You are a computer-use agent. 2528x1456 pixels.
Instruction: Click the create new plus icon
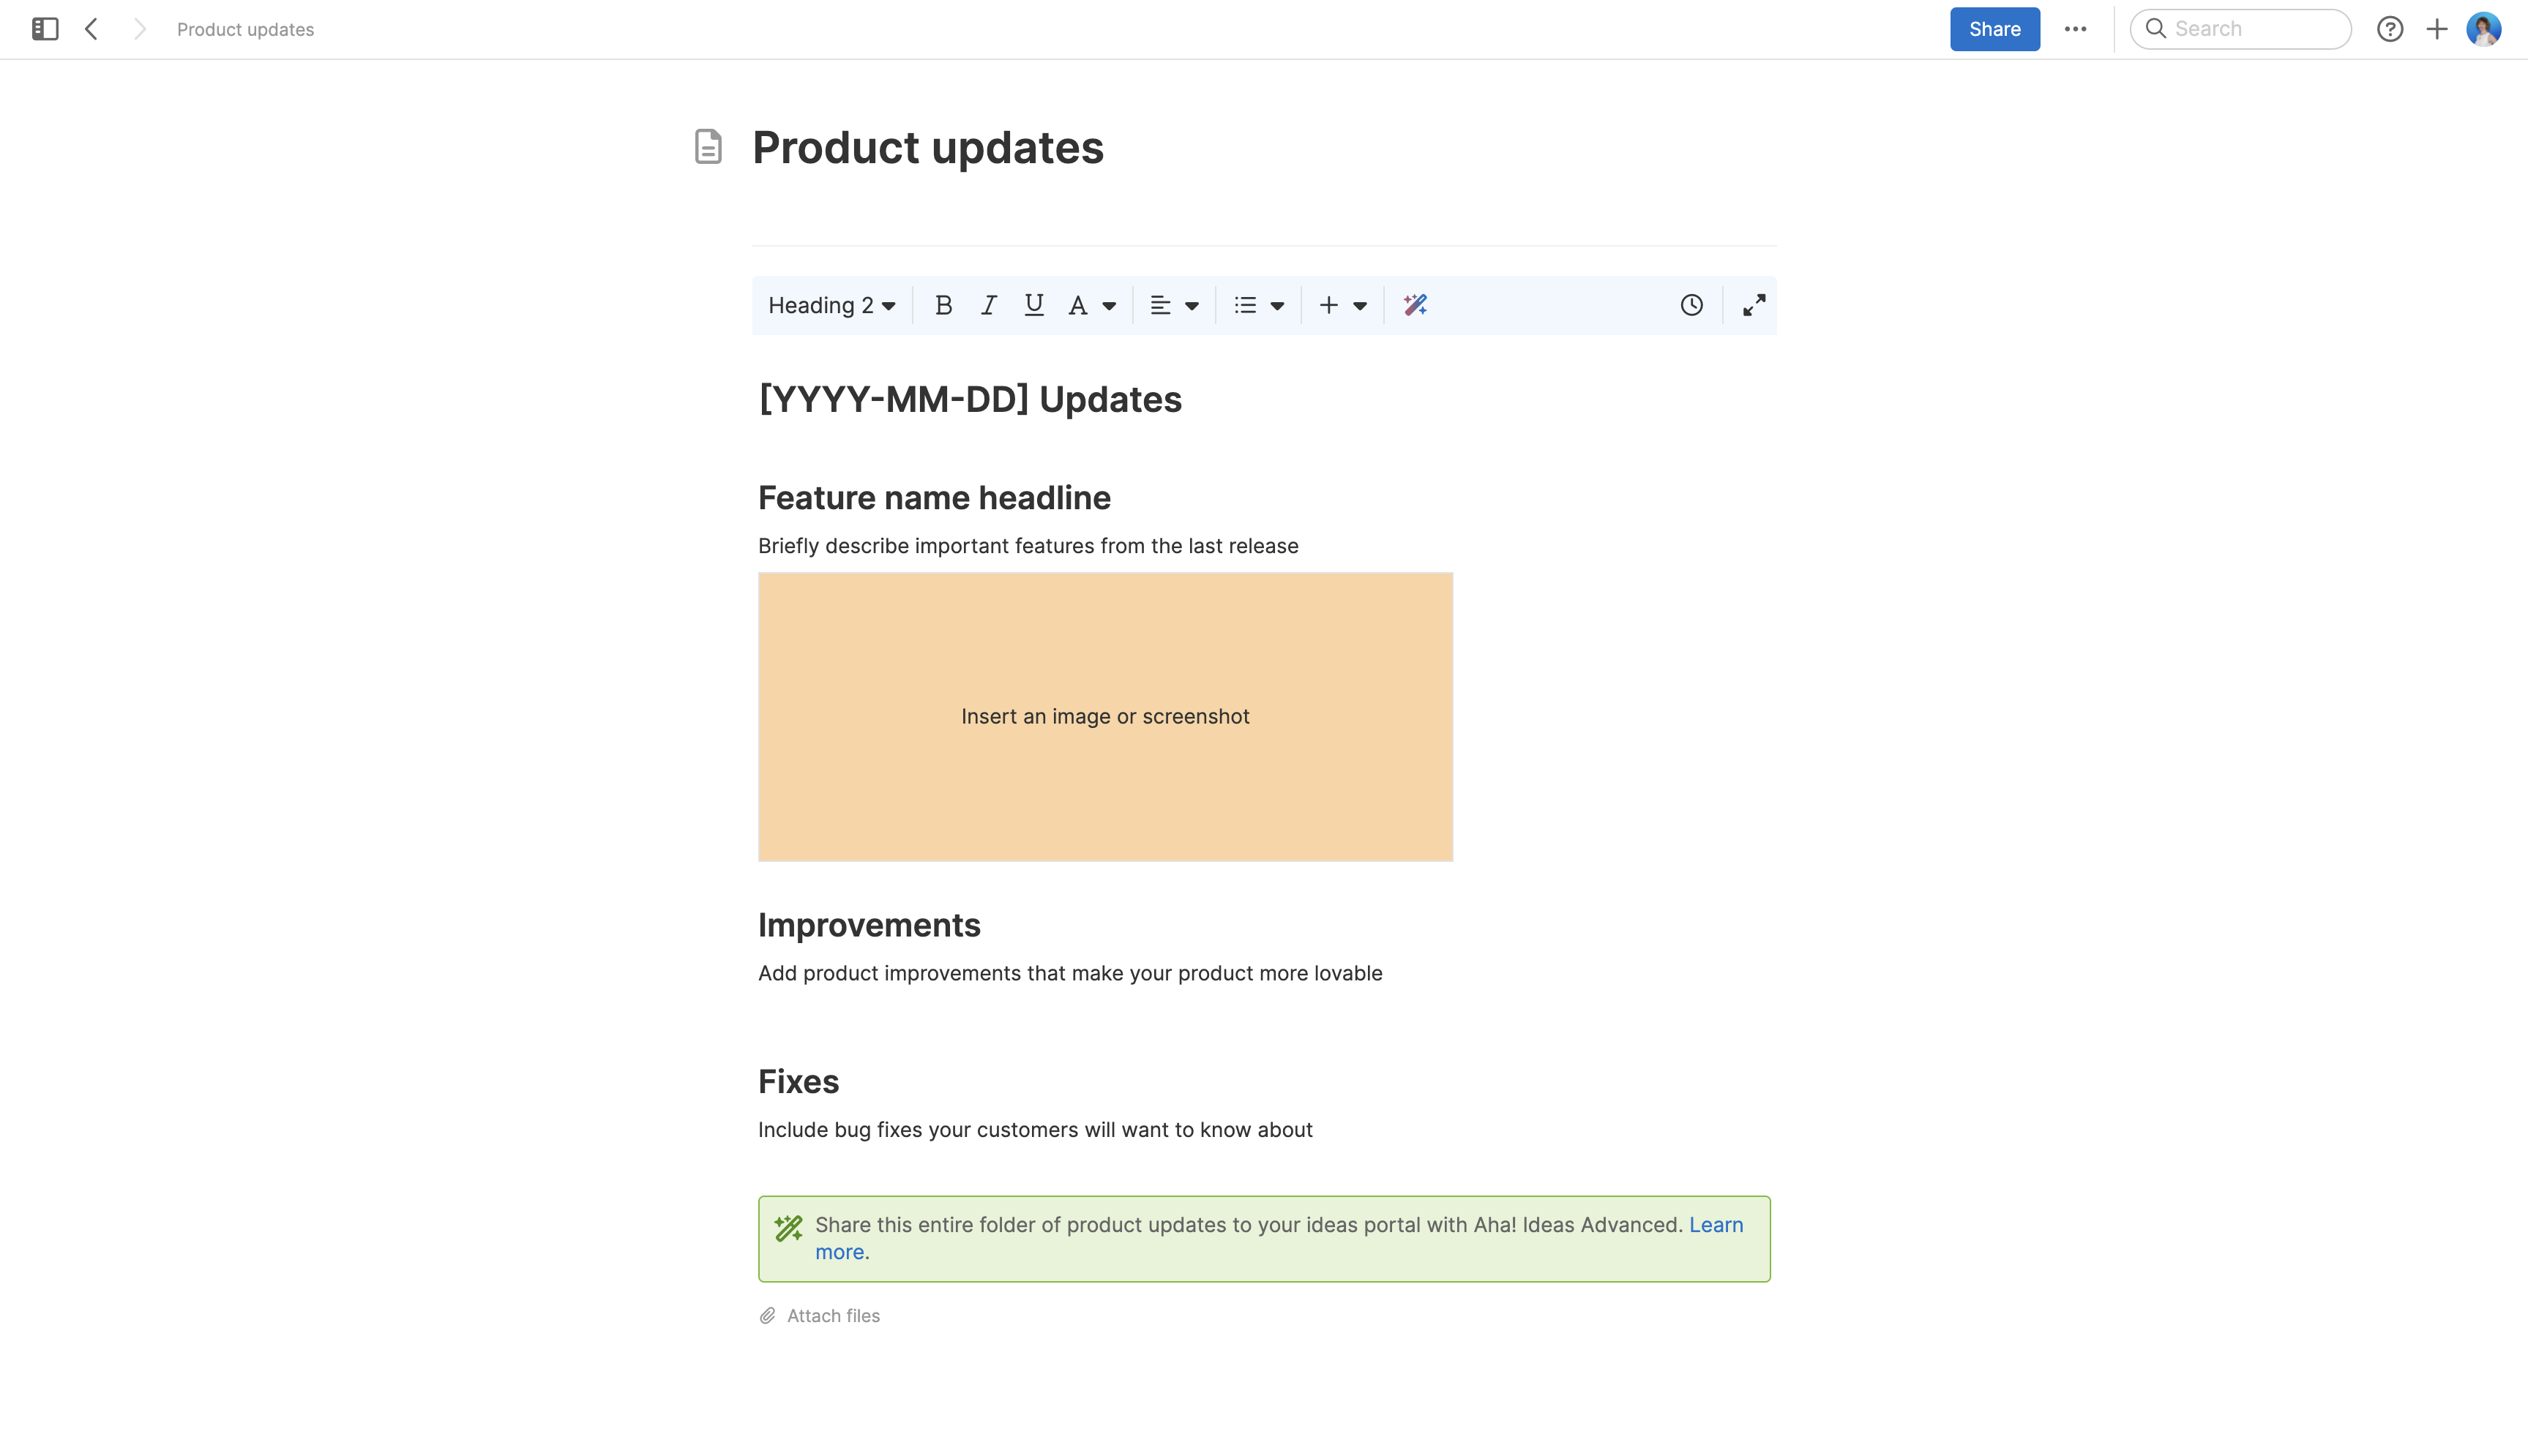(2436, 29)
